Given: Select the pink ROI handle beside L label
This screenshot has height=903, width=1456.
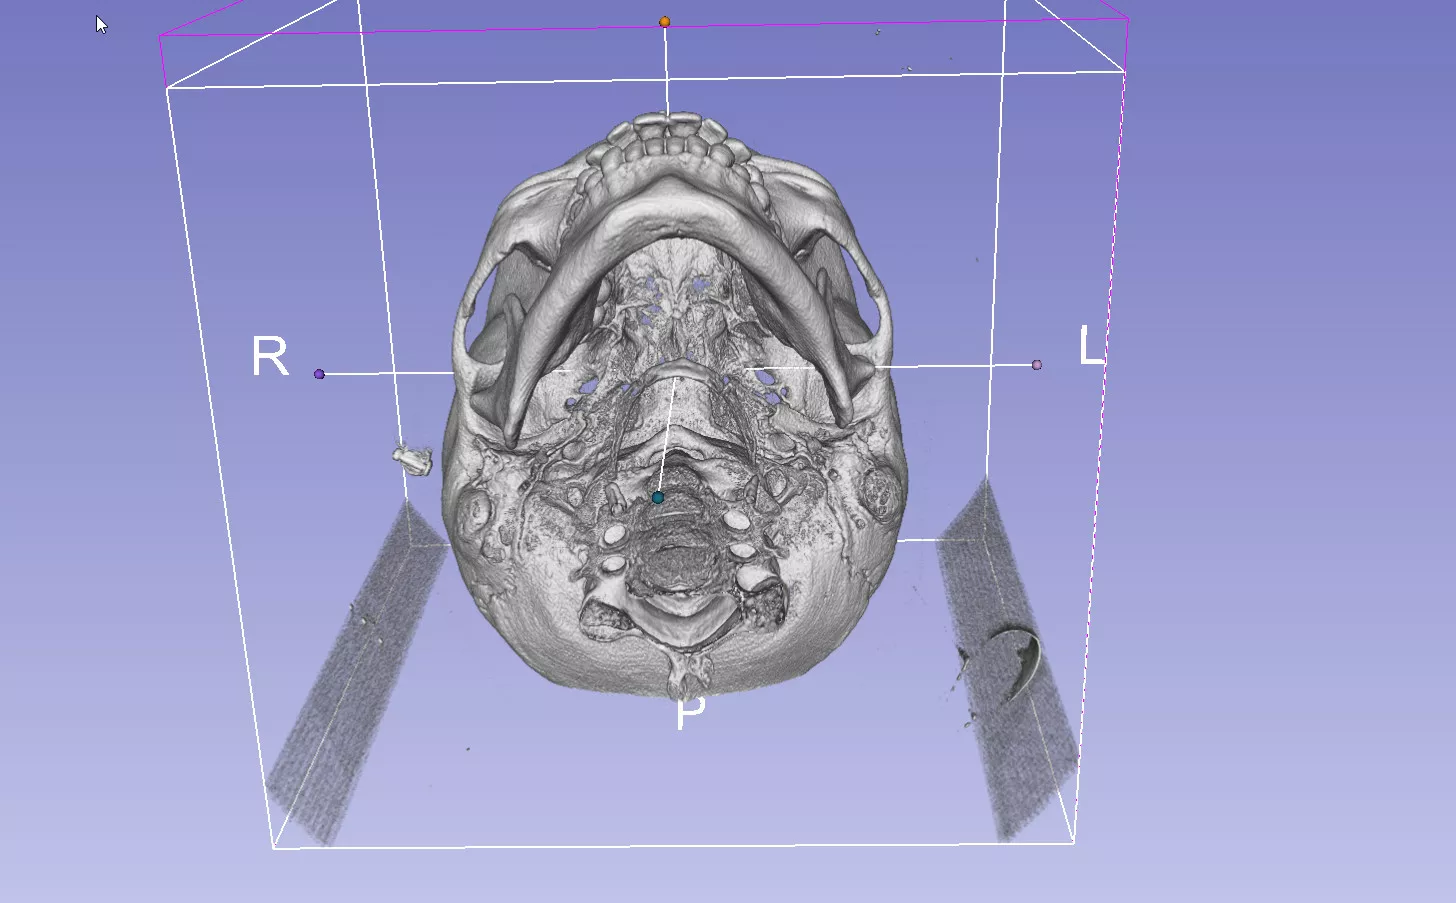Looking at the screenshot, I should (1036, 365).
